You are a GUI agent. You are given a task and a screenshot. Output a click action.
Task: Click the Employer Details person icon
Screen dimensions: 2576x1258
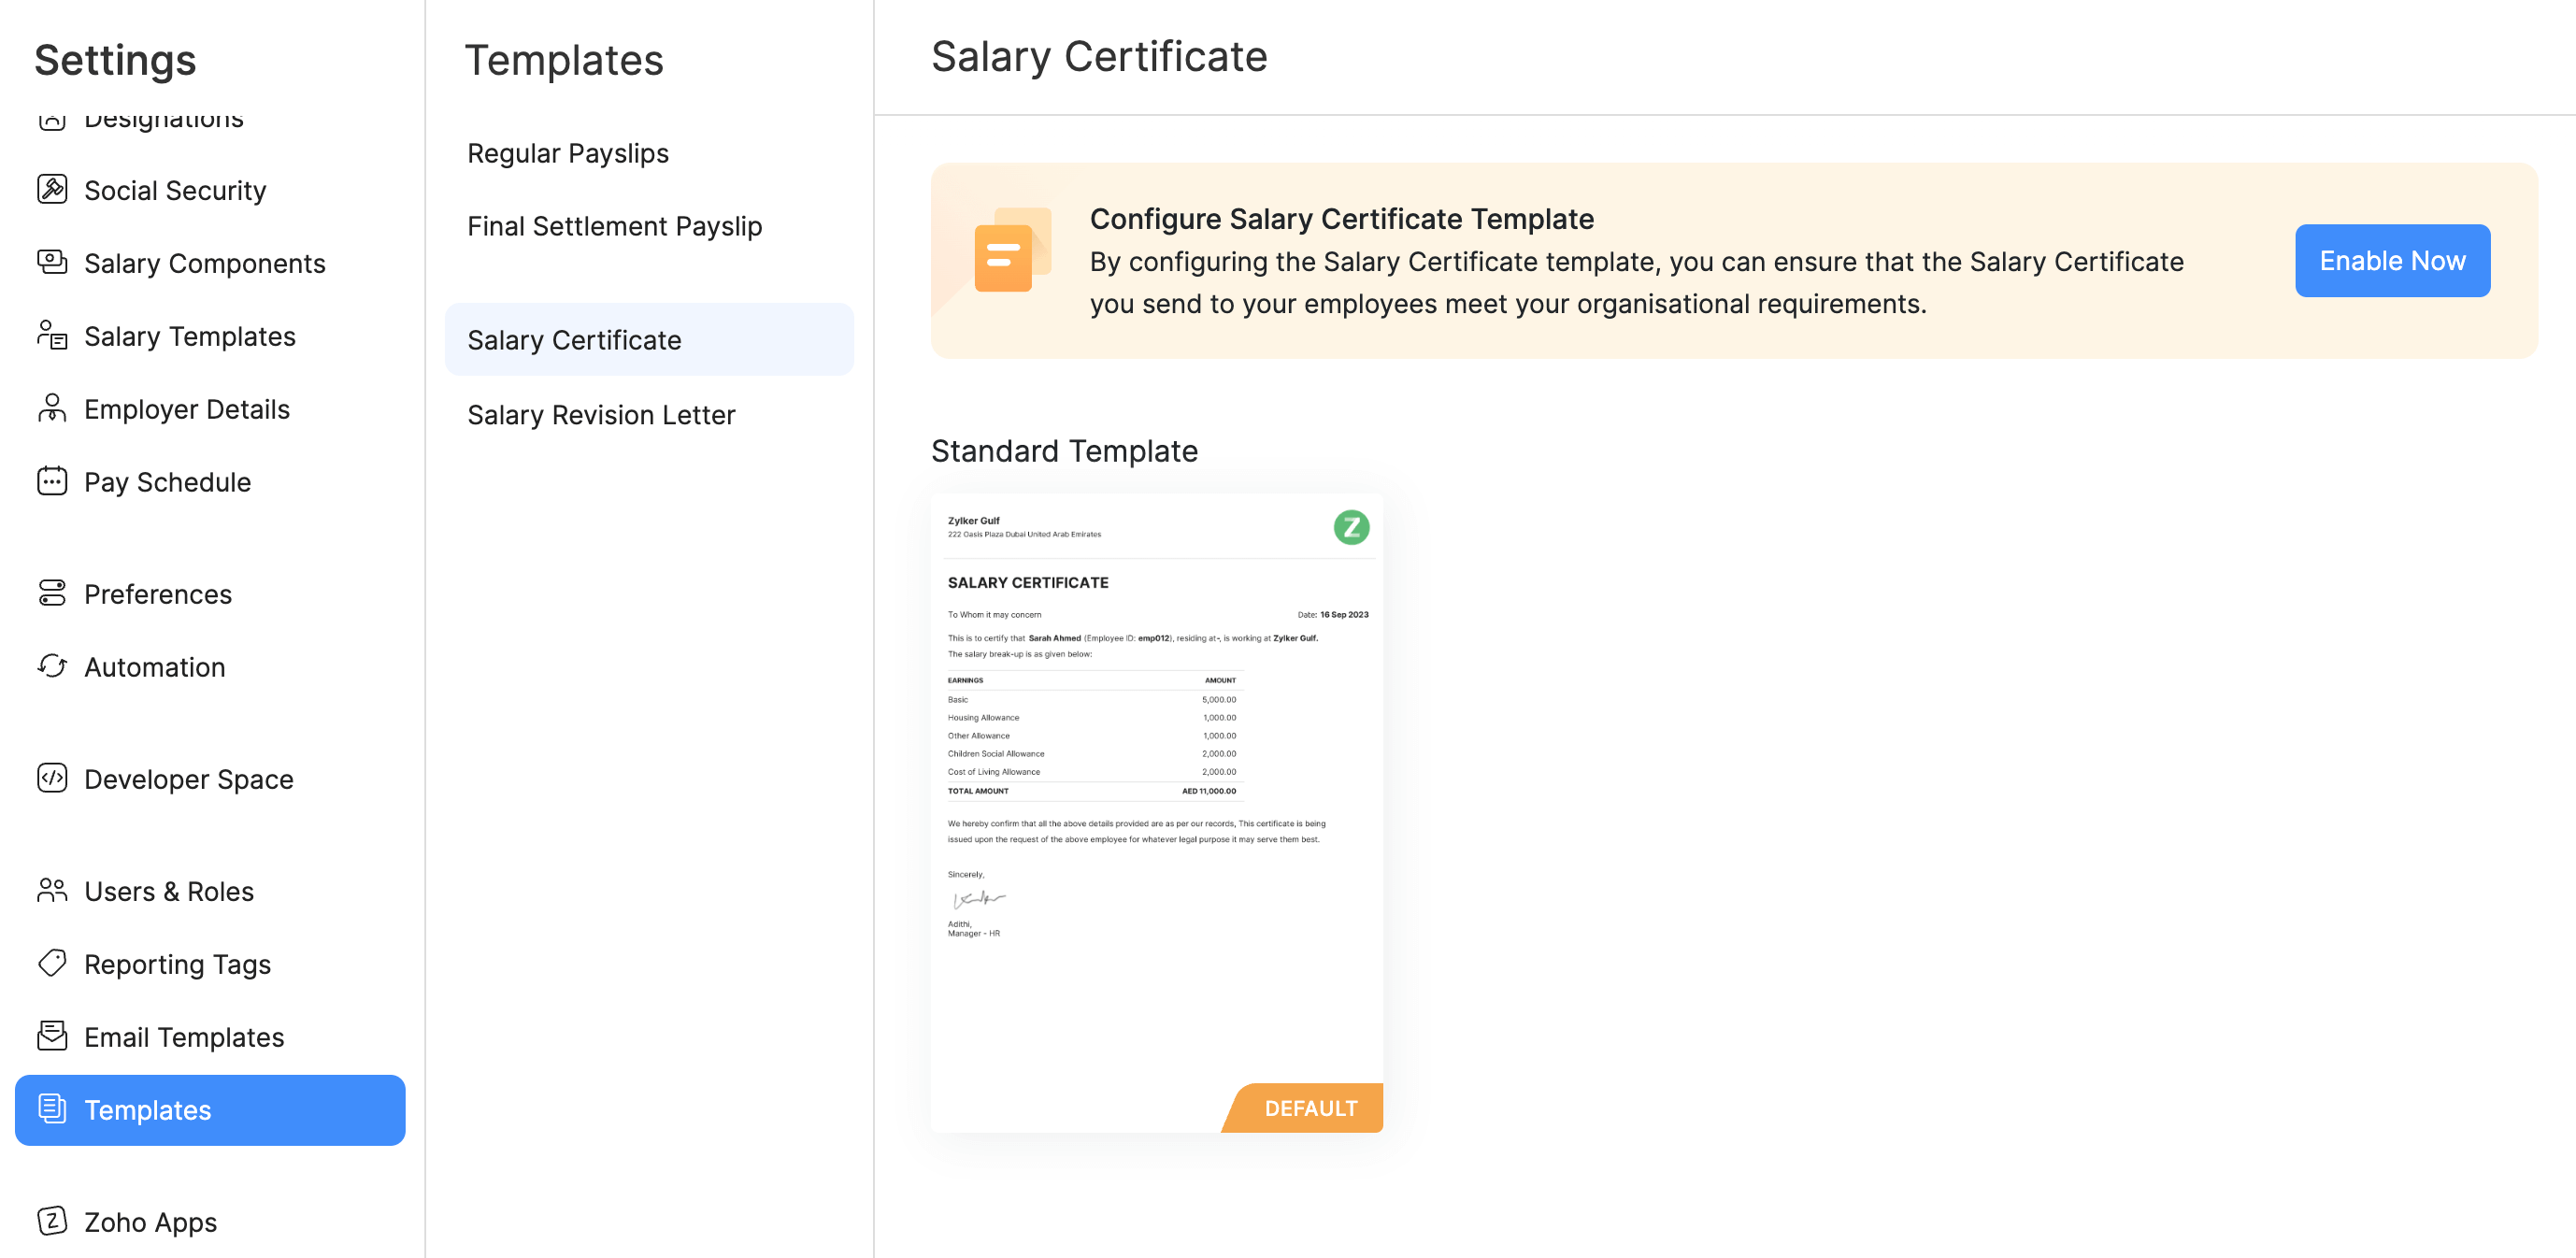coord(52,408)
